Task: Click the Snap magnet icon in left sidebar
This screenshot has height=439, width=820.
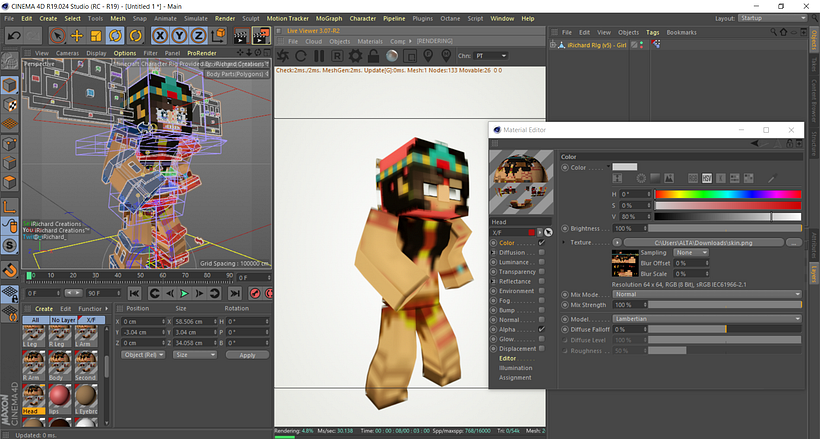Action: (10, 270)
